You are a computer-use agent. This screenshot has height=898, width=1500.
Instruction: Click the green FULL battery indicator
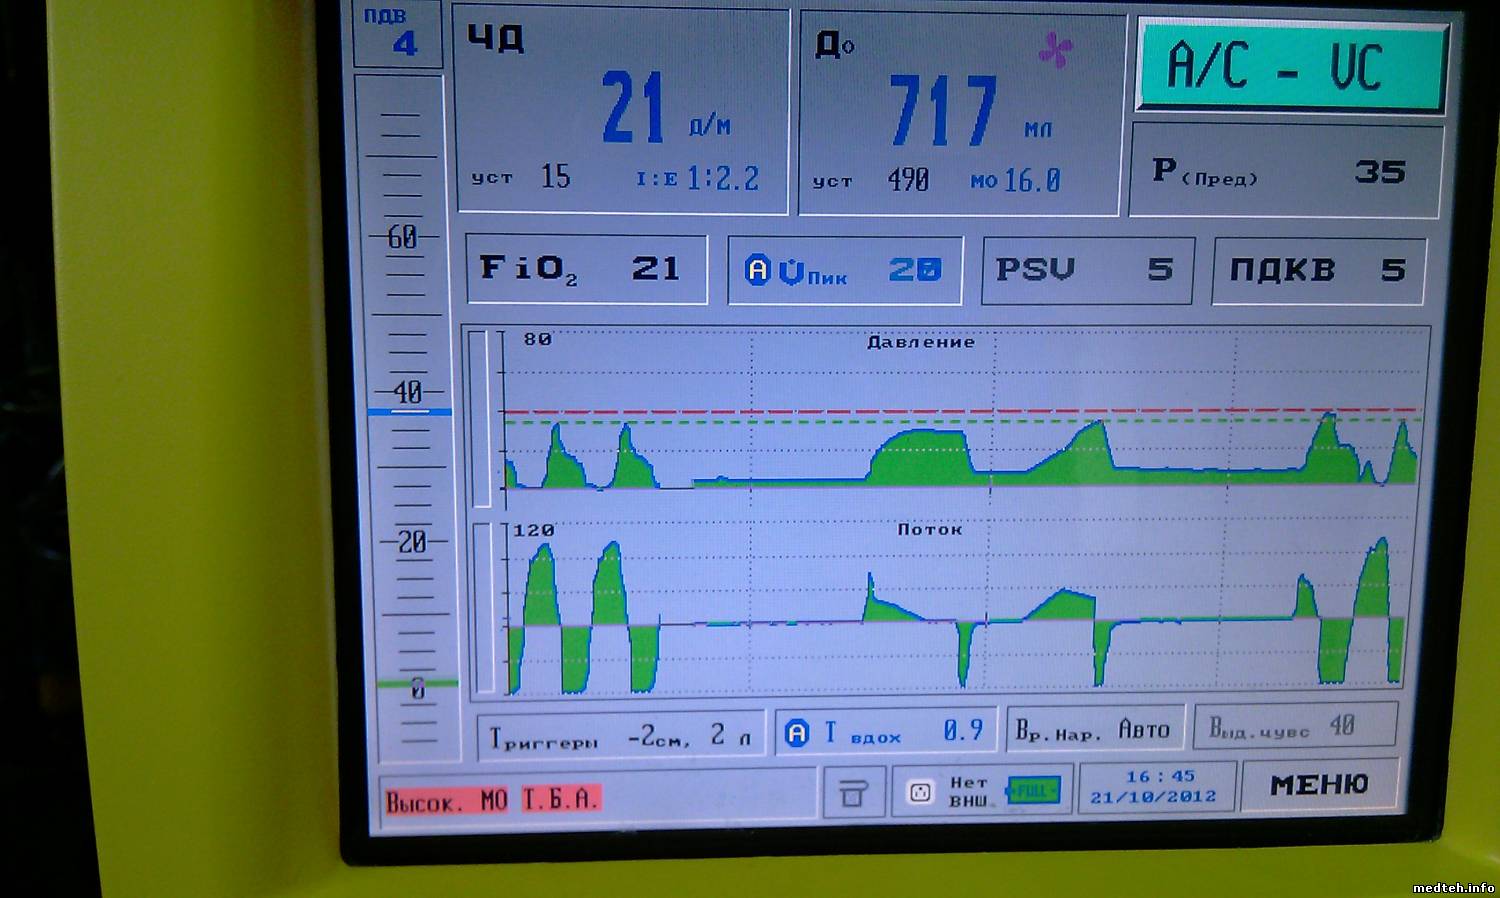[1032, 791]
